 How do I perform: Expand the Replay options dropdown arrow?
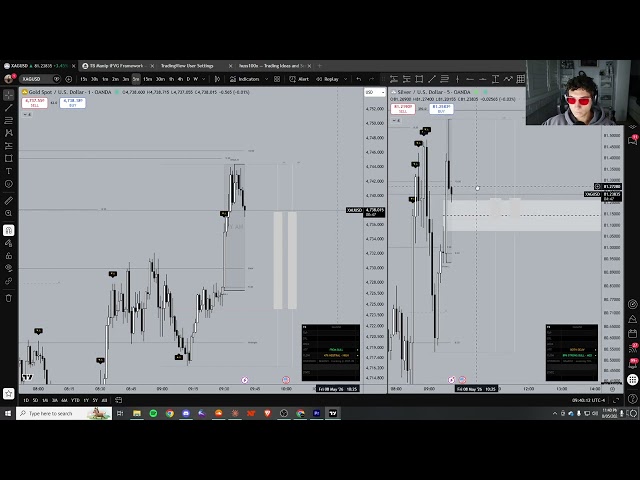click(345, 79)
